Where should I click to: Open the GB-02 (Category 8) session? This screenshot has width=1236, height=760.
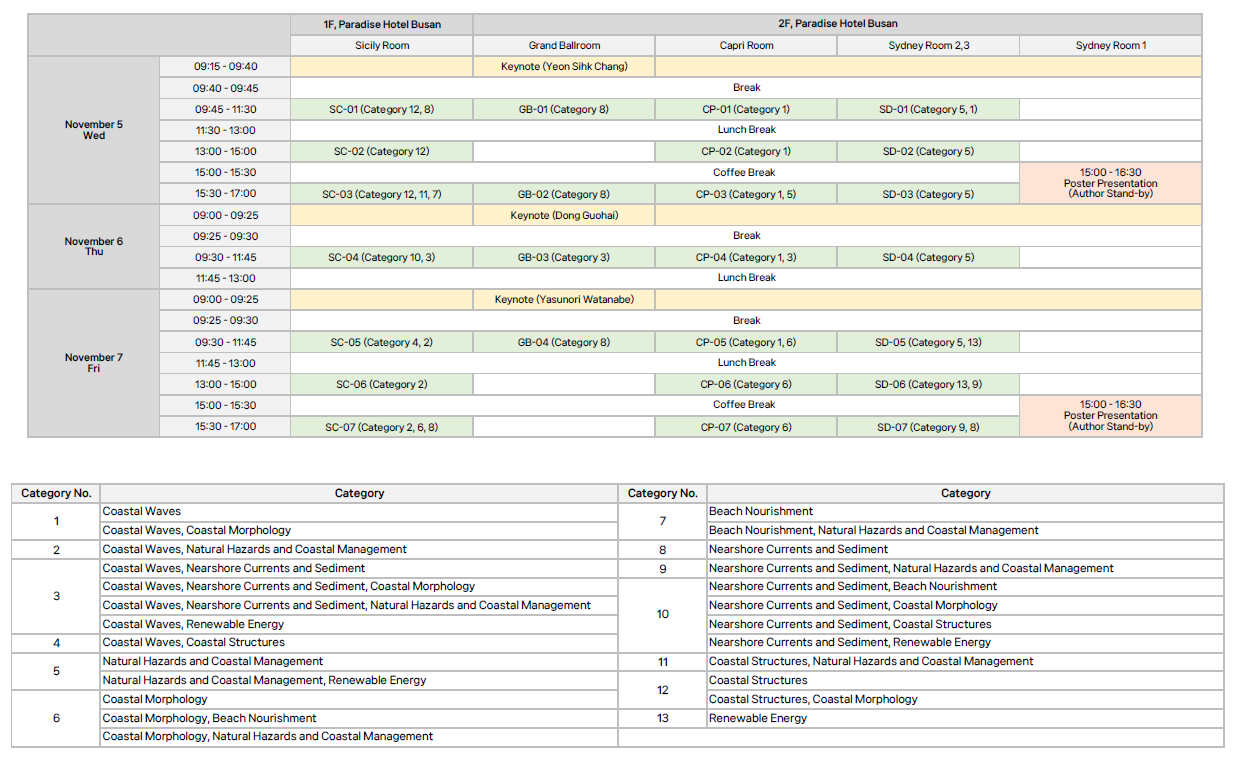pyautogui.click(x=564, y=194)
